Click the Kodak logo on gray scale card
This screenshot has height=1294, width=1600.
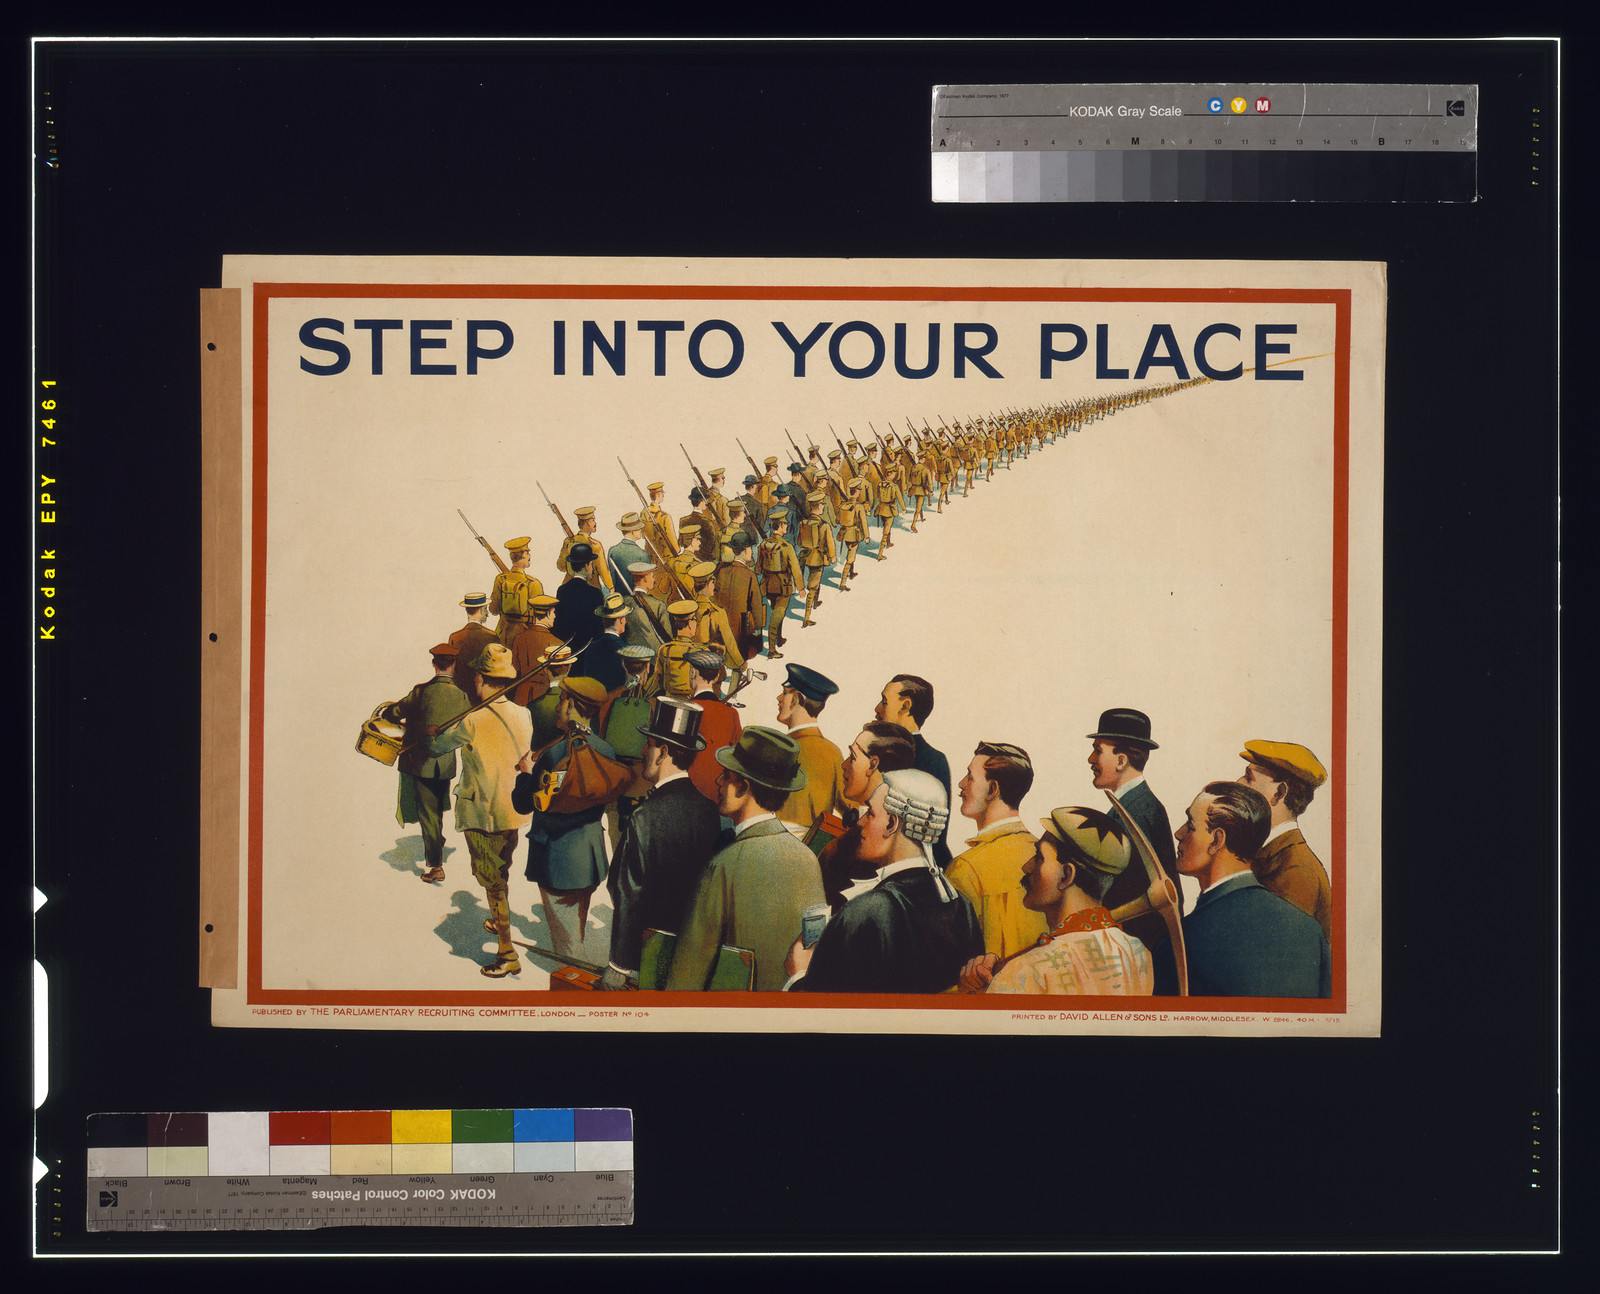(x=1455, y=108)
